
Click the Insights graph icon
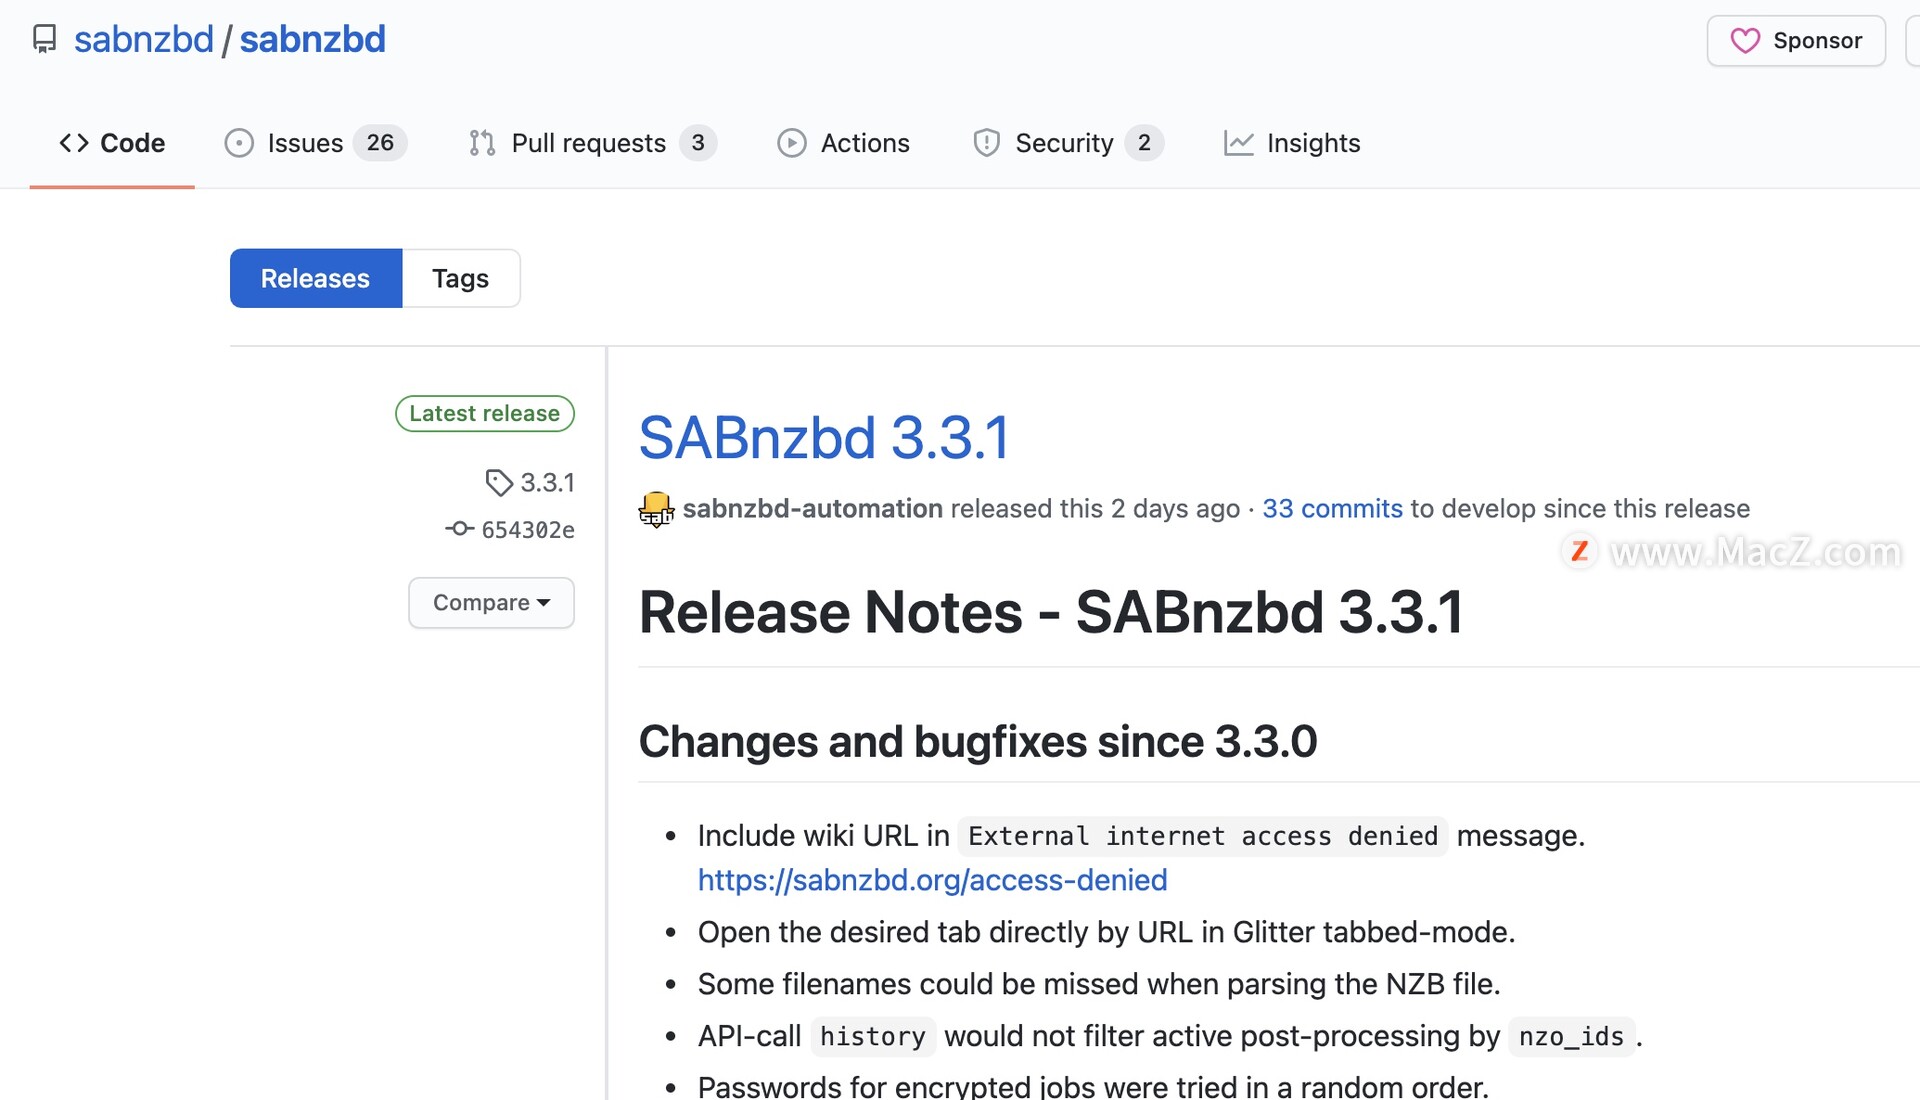(1238, 143)
